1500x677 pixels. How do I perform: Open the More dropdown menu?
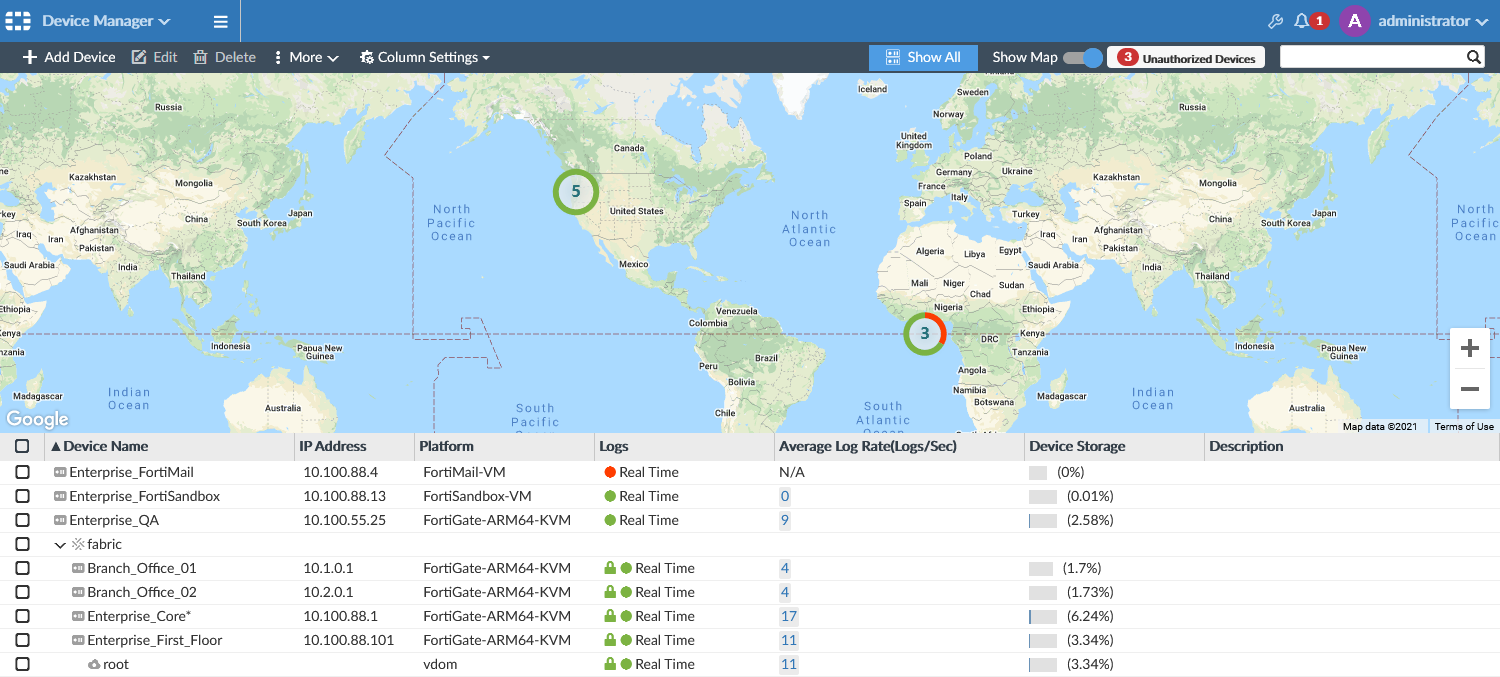306,57
